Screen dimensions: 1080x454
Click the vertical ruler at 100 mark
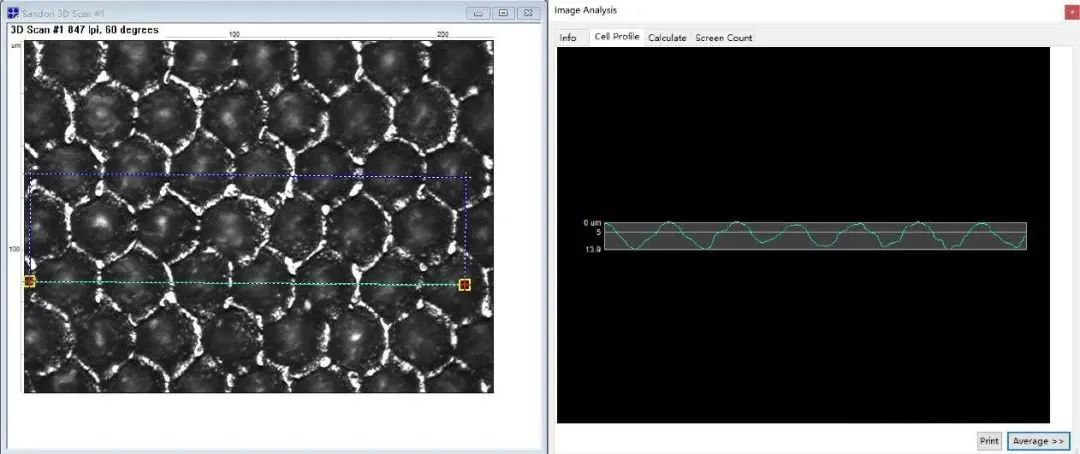pos(15,249)
